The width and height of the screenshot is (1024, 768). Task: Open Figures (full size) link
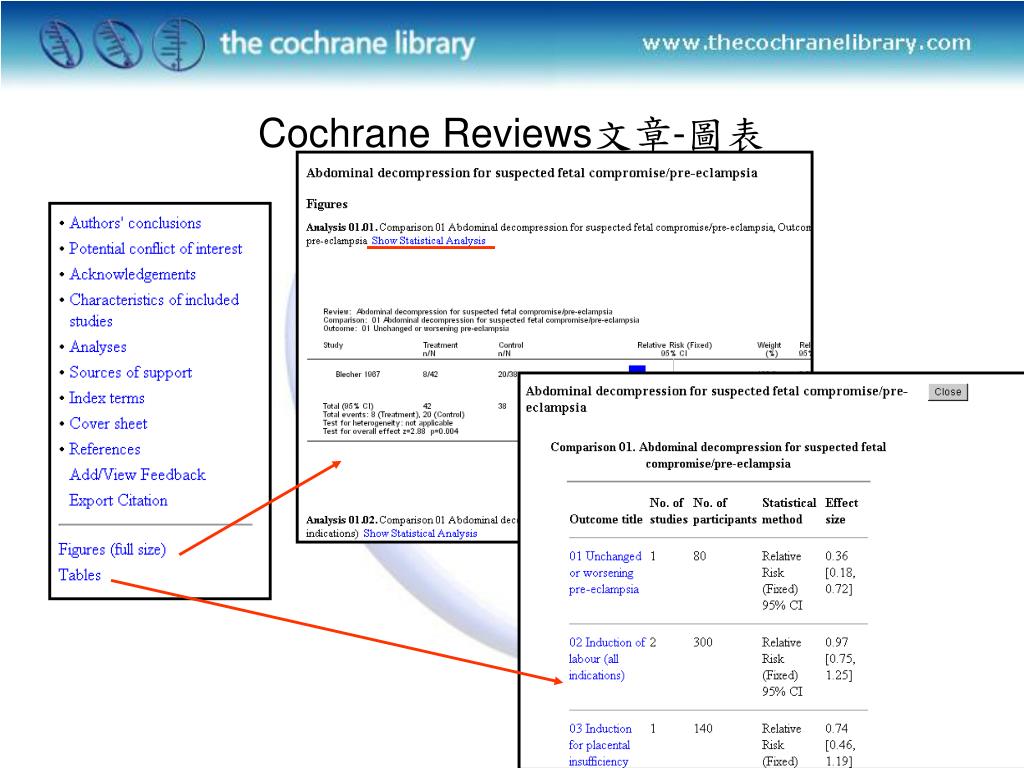(112, 549)
